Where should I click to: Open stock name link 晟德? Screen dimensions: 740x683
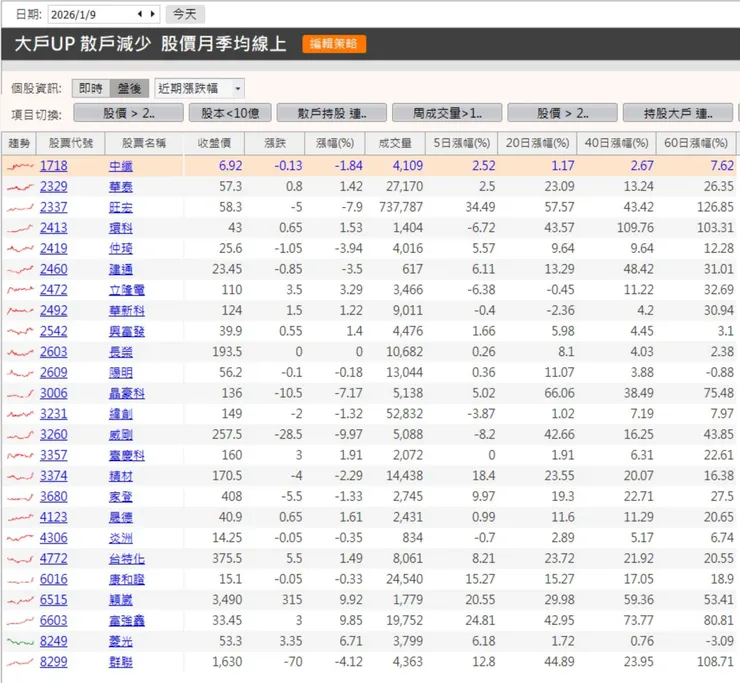pyautogui.click(x=121, y=518)
